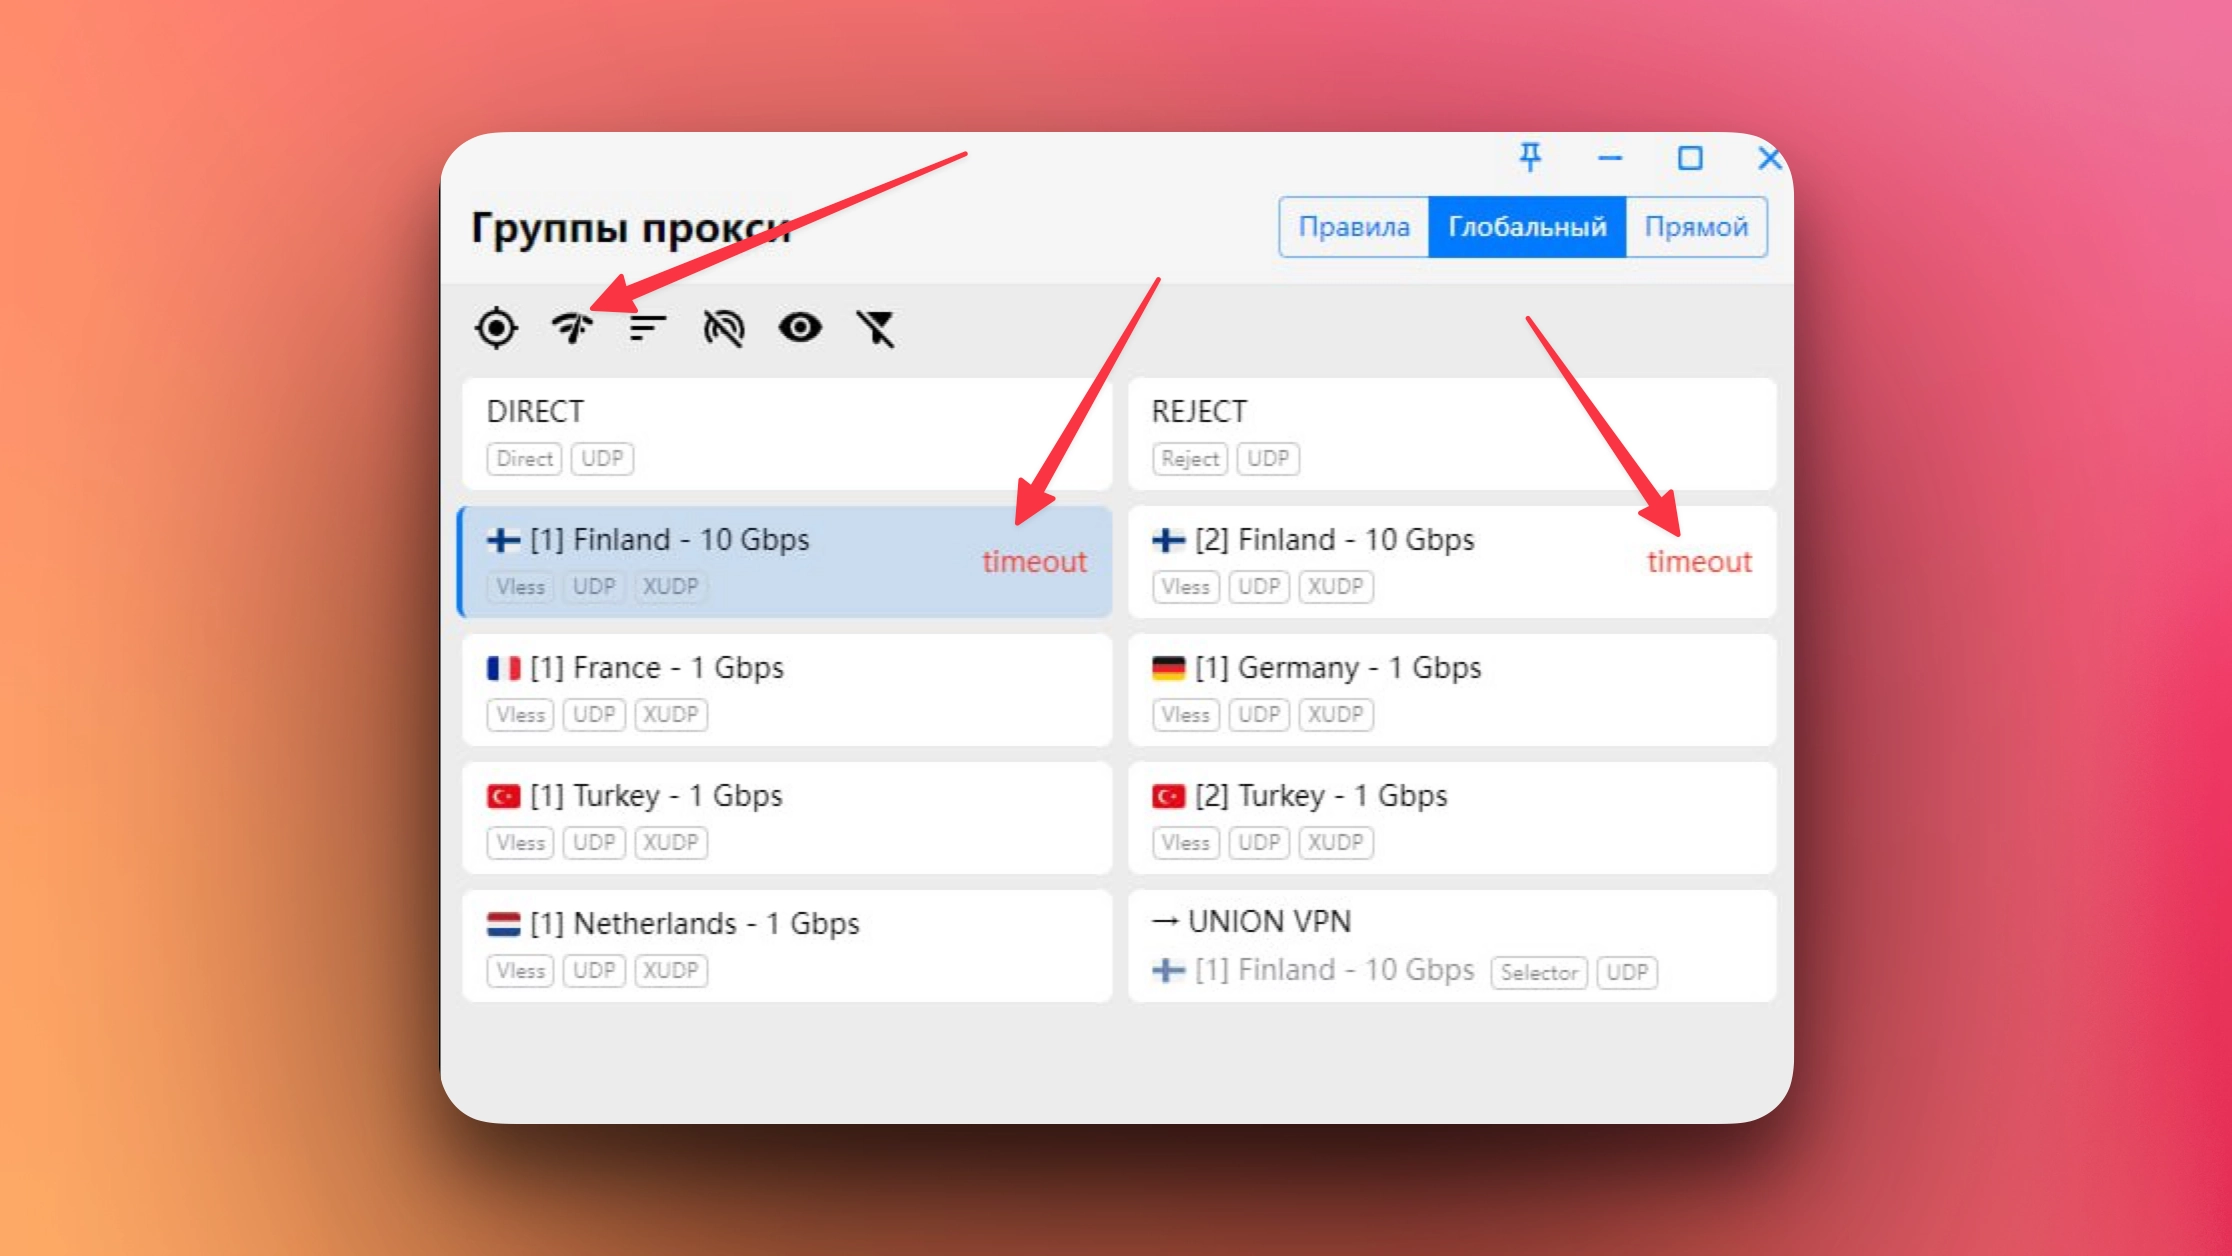Pin the window with pushpin icon
The width and height of the screenshot is (2232, 1256).
click(x=1530, y=158)
